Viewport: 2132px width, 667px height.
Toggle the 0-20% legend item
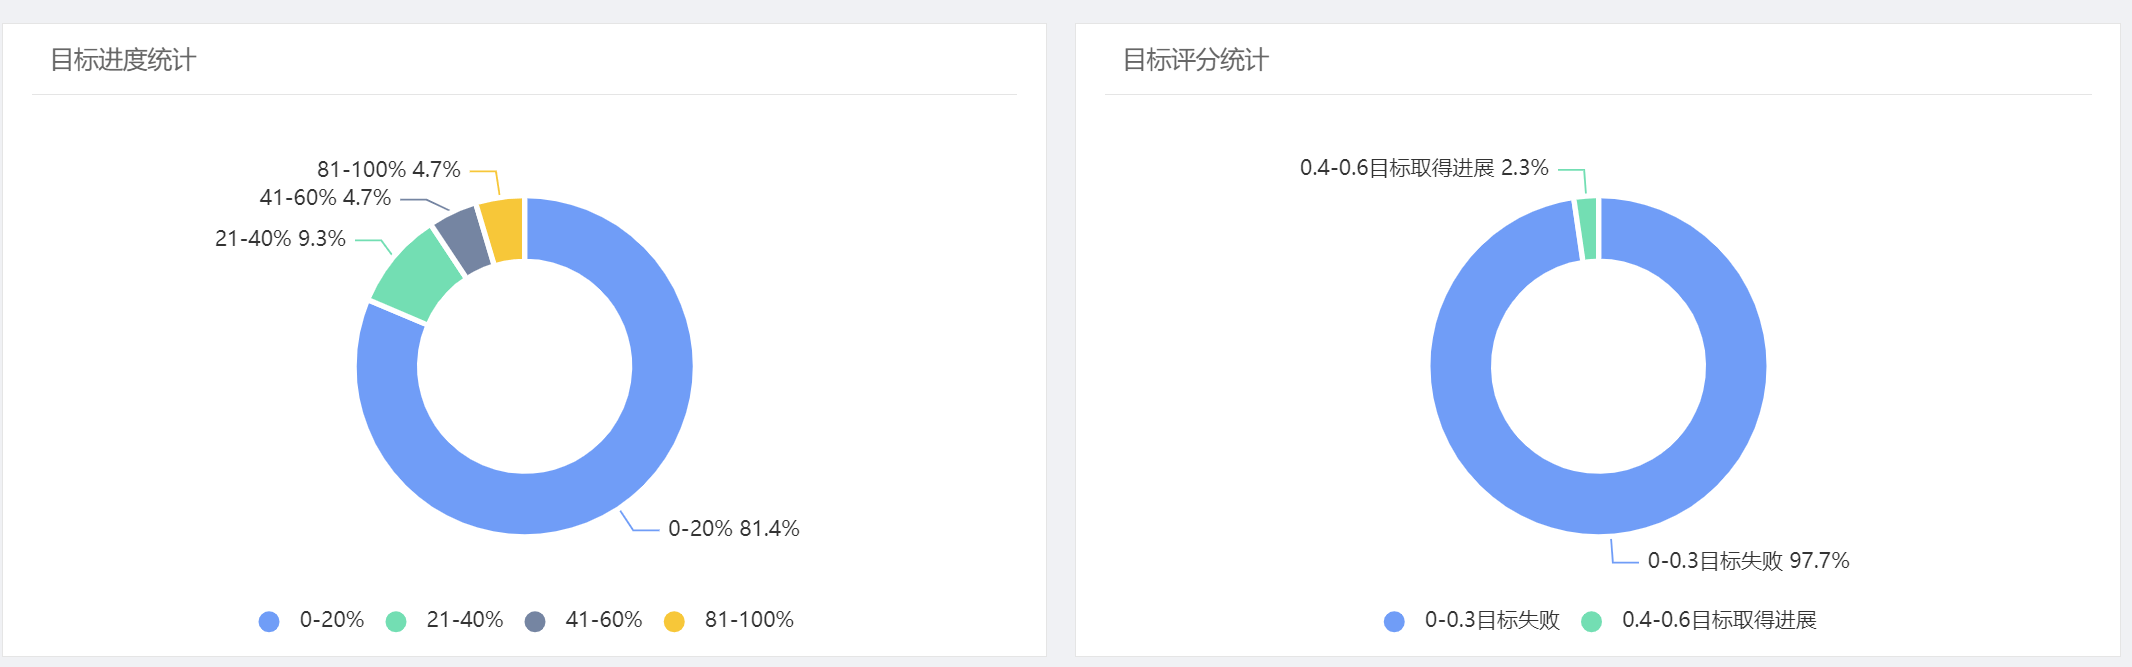(x=312, y=621)
